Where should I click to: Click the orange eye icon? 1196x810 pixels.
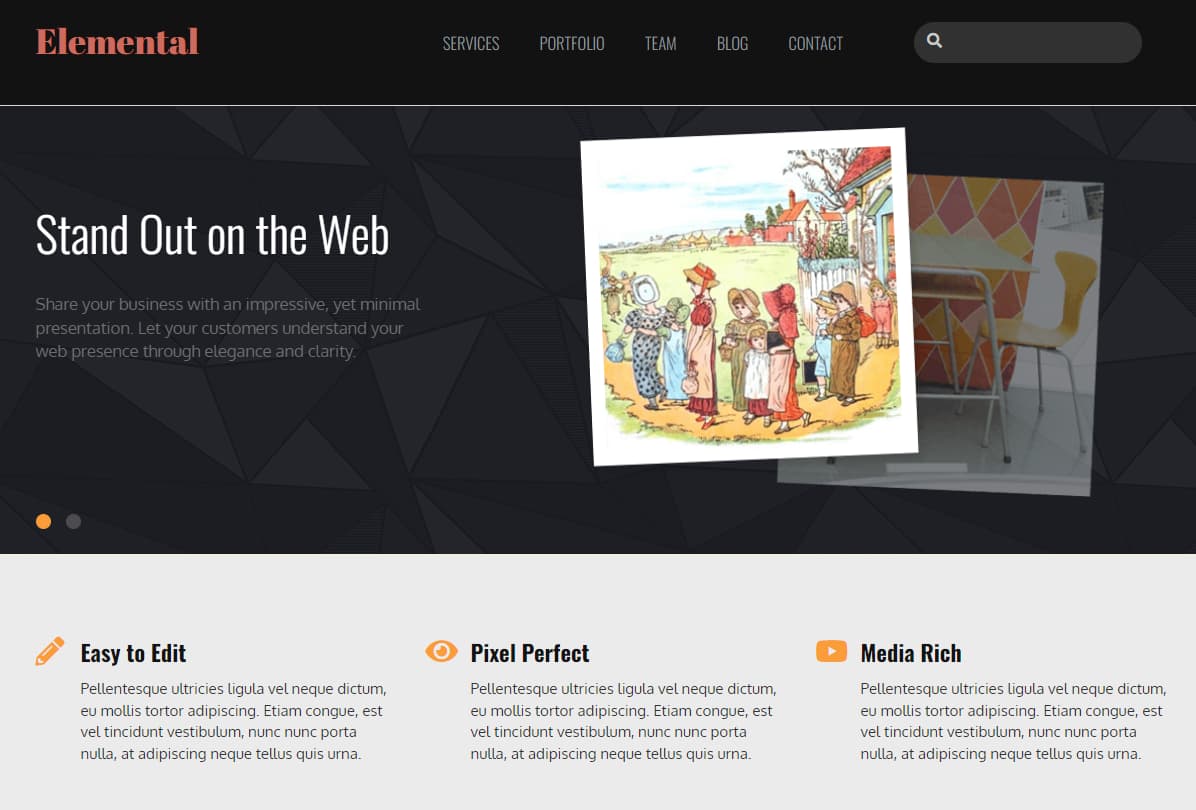tap(441, 651)
